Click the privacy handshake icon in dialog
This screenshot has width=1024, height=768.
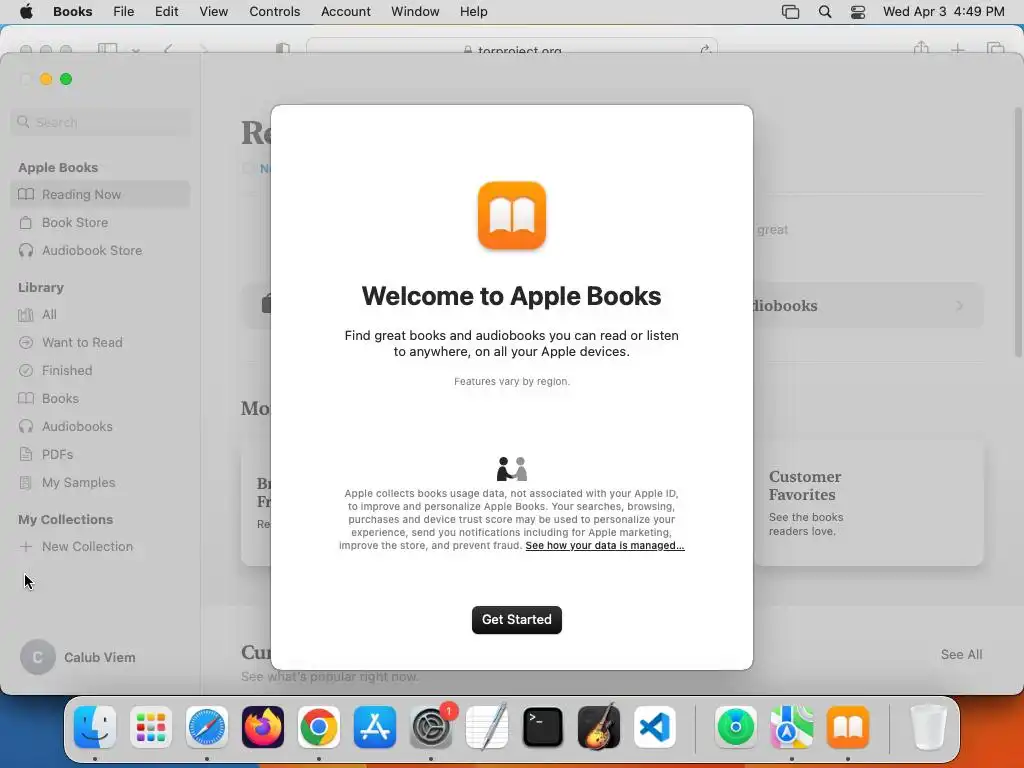point(512,469)
